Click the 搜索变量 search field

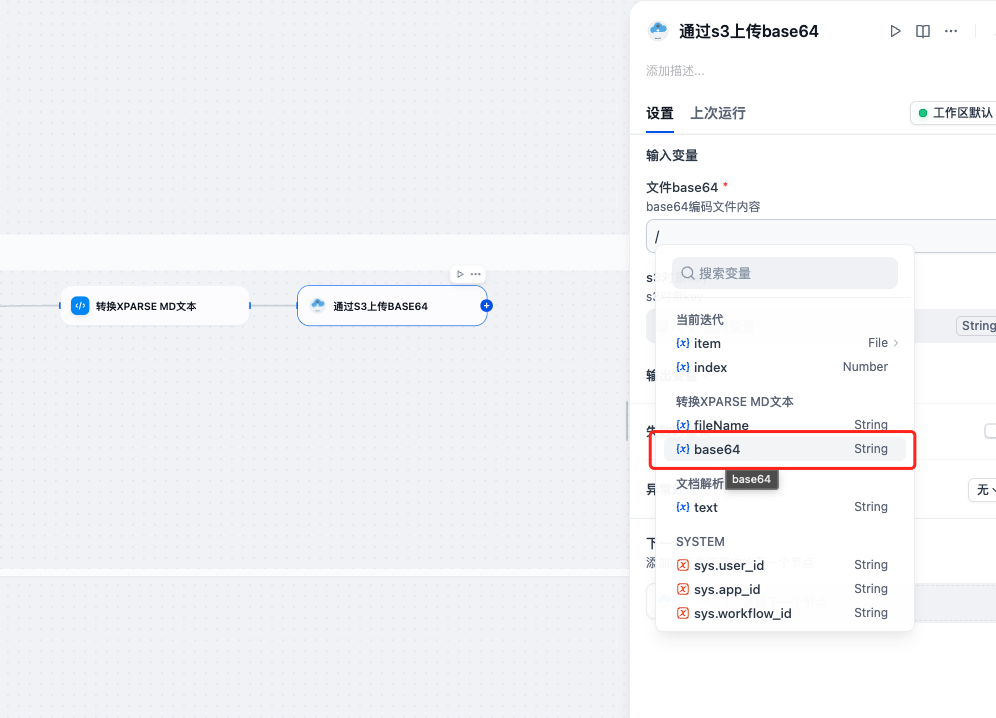784,273
